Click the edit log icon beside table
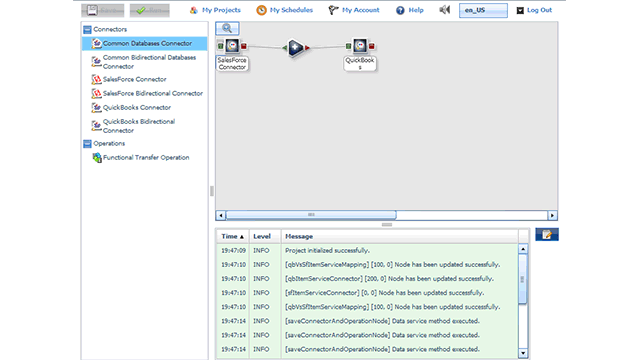Screen dimensions: 640x360 tap(547, 234)
